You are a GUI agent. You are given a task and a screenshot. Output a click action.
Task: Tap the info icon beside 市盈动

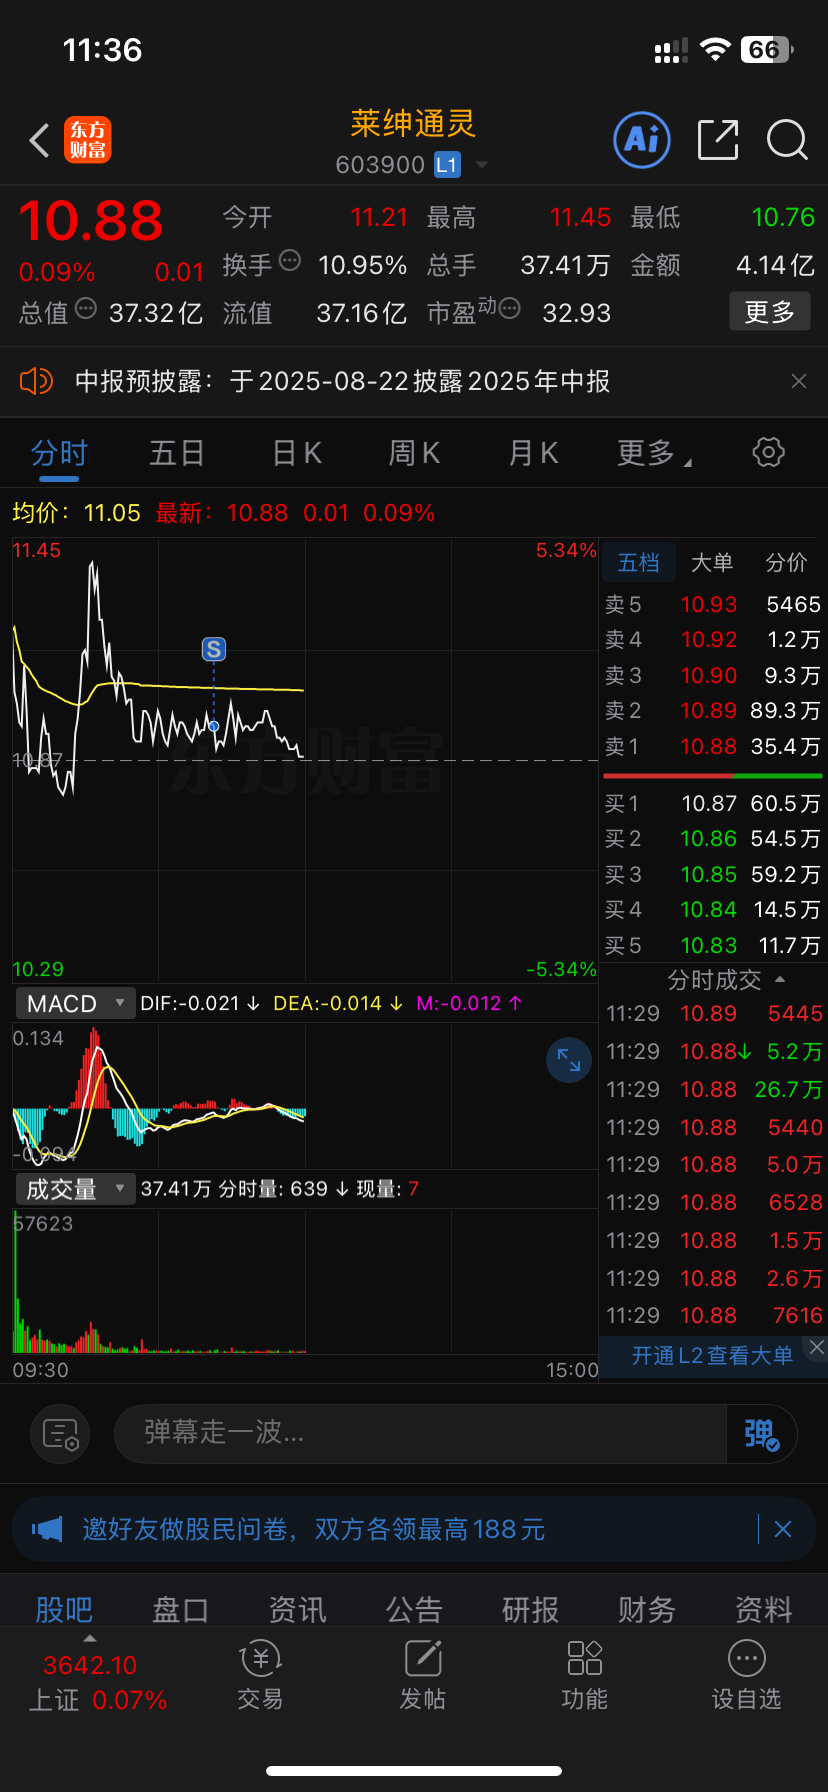pos(509,309)
